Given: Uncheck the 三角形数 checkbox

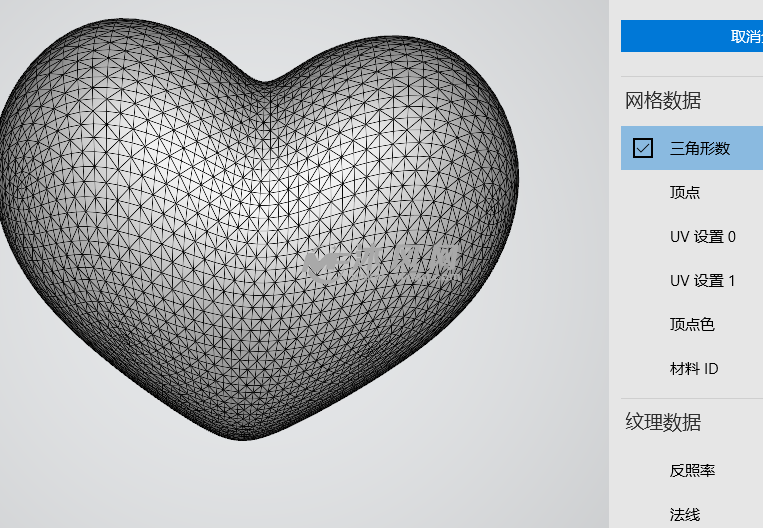Looking at the screenshot, I should 643,148.
